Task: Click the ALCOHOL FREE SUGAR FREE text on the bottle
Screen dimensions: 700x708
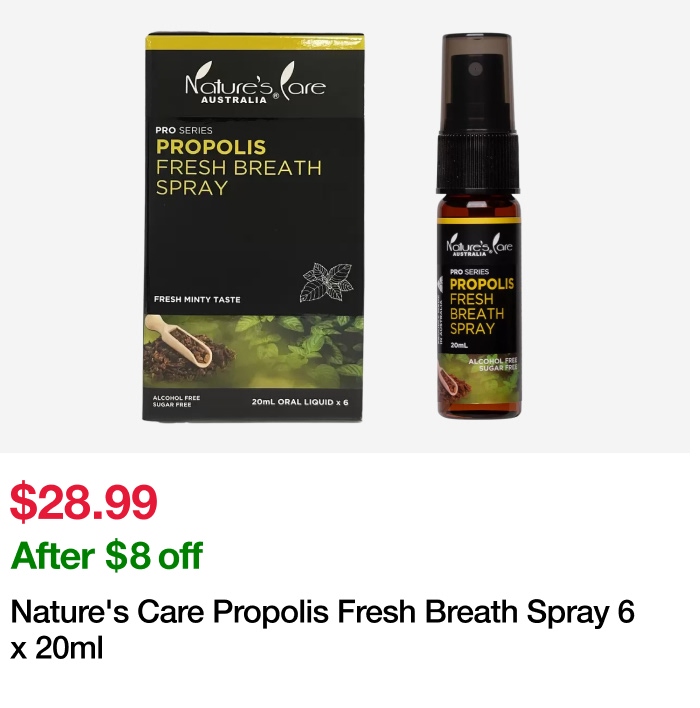Action: (x=493, y=365)
